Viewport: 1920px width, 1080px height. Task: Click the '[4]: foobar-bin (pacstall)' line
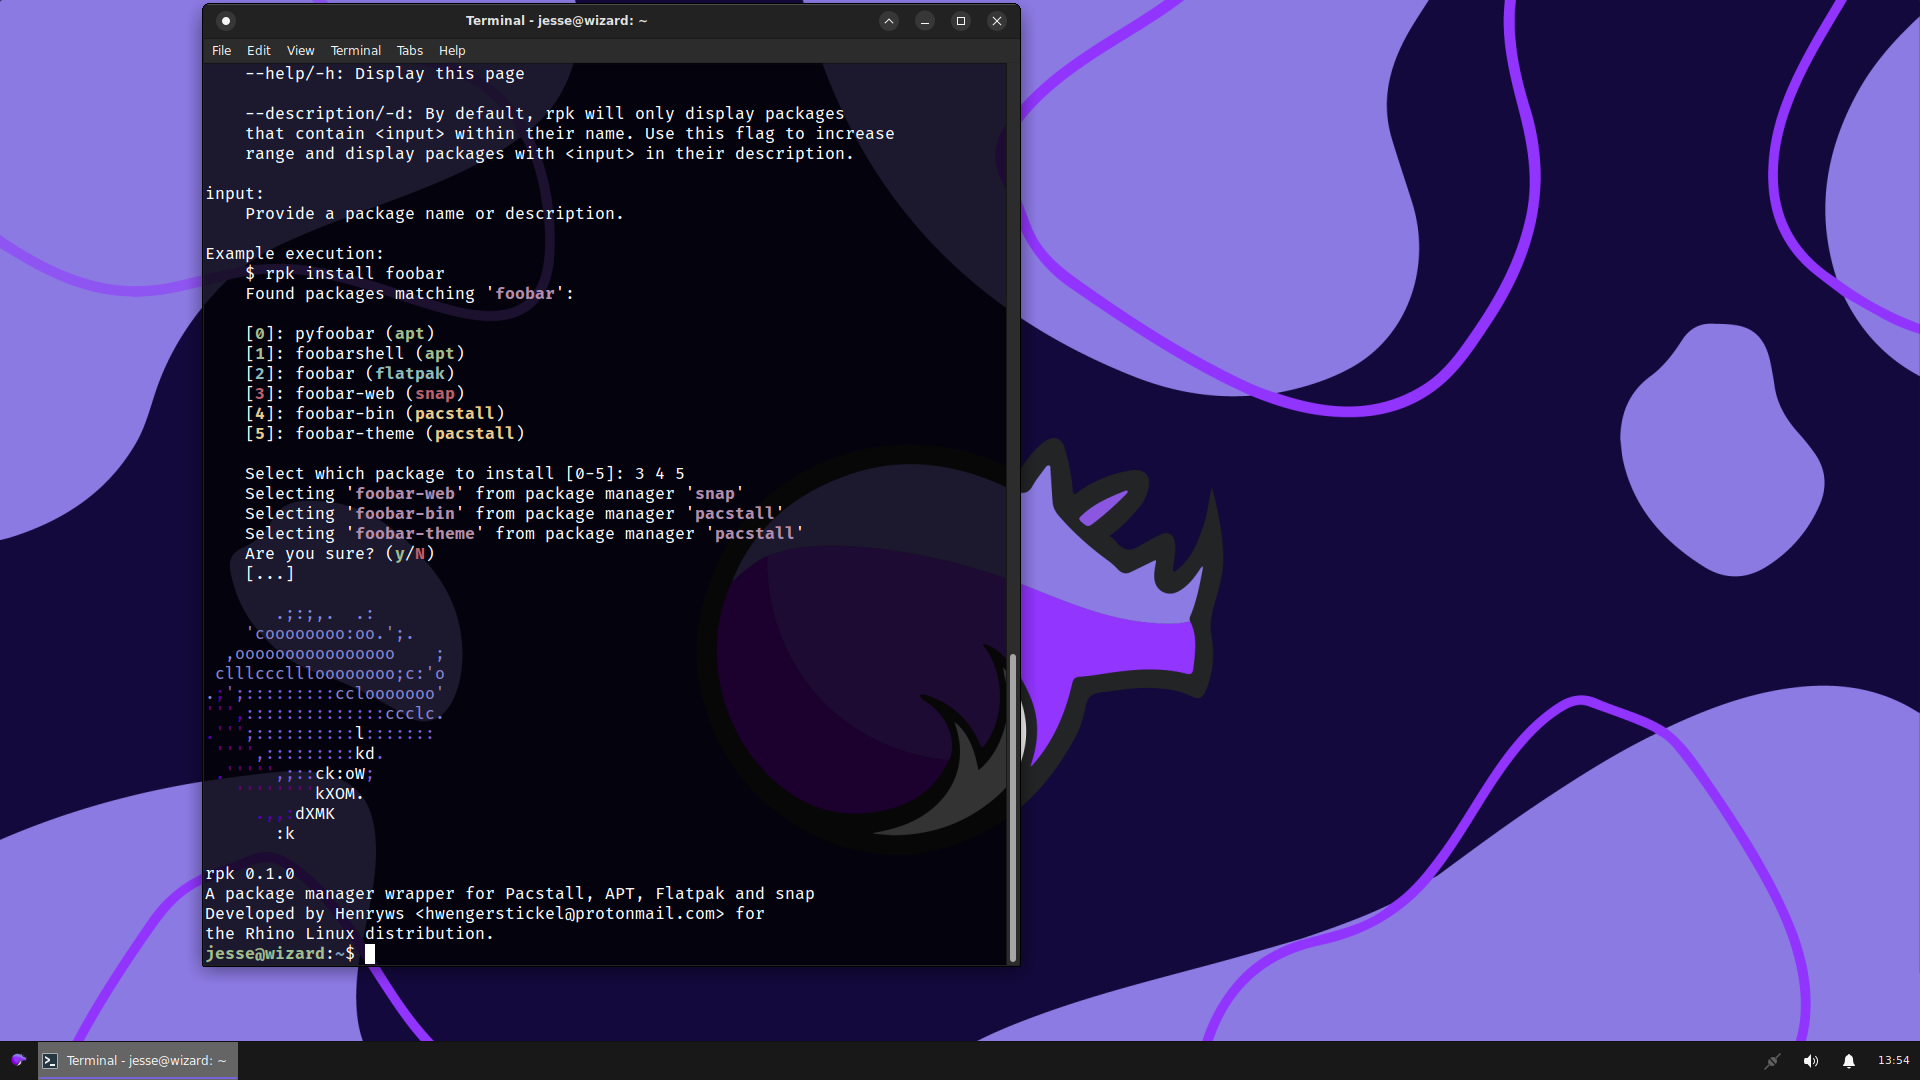click(x=375, y=414)
